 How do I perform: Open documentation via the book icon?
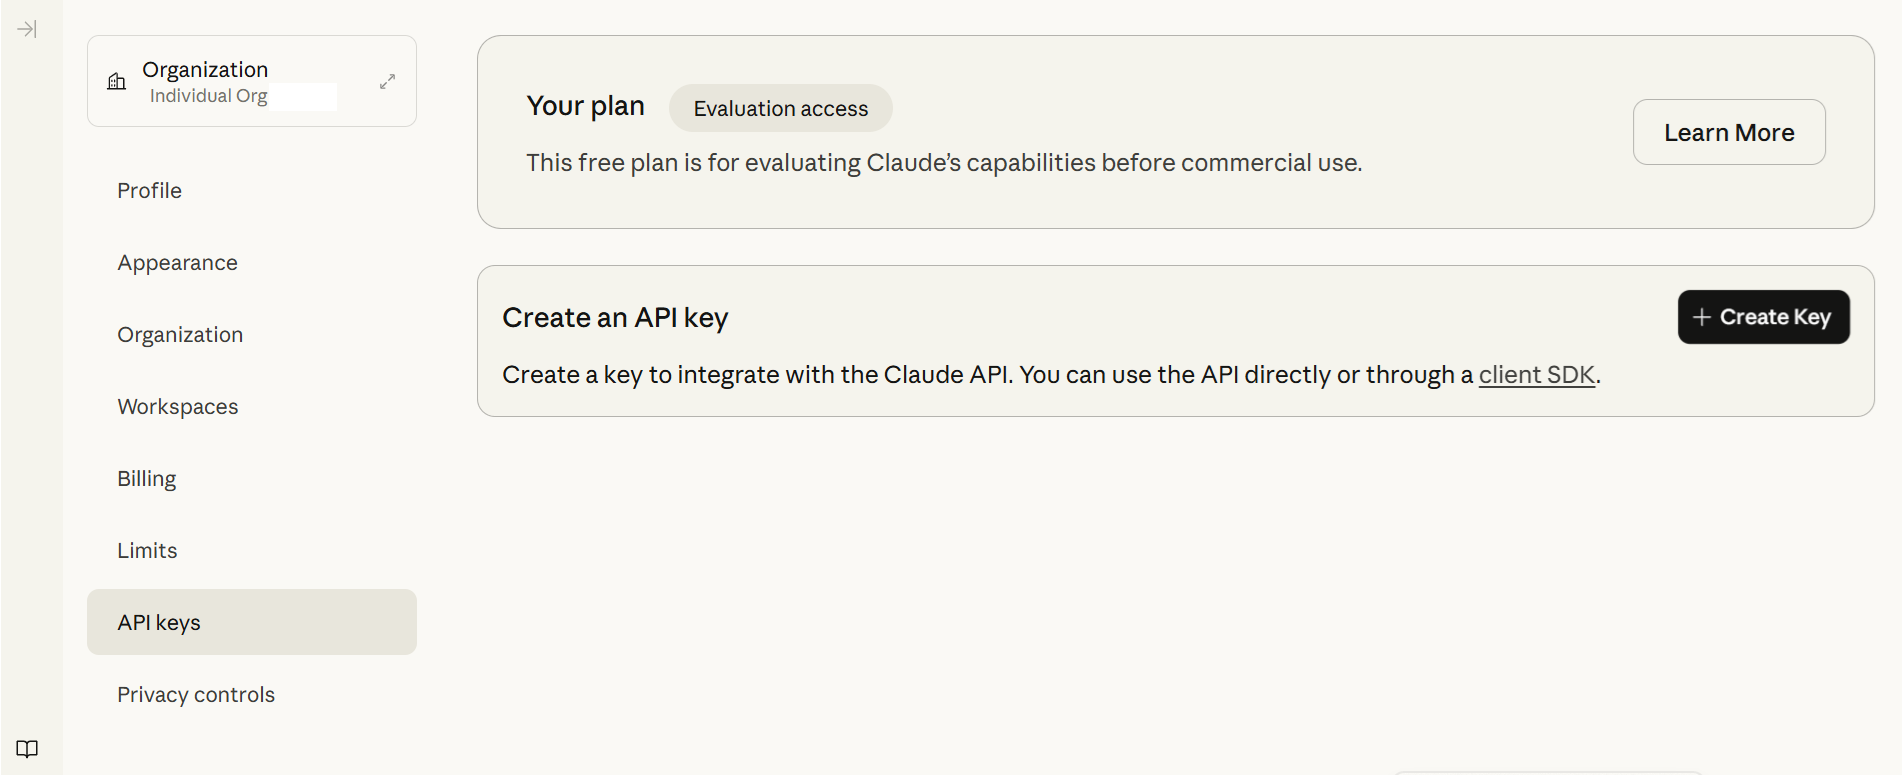click(x=28, y=748)
